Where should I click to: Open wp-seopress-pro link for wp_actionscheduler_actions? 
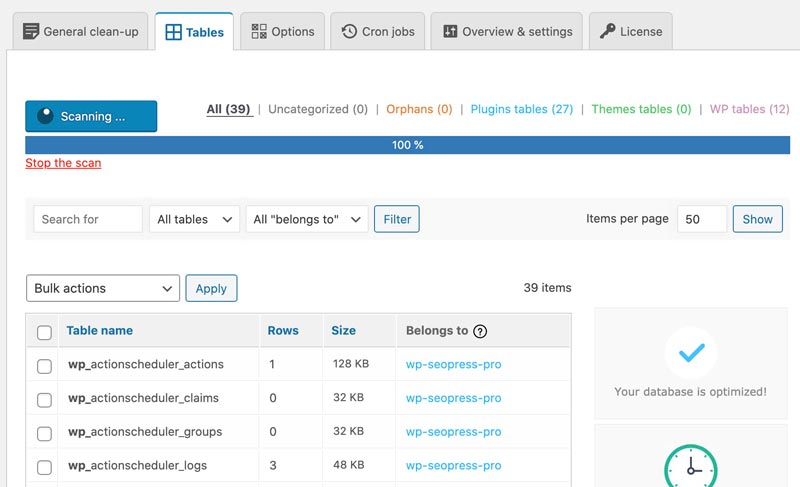tap(454, 364)
